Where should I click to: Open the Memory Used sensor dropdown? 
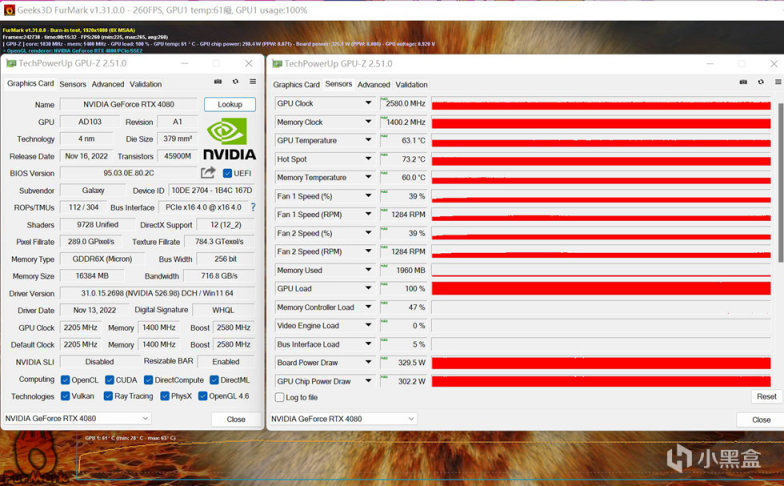coord(368,270)
